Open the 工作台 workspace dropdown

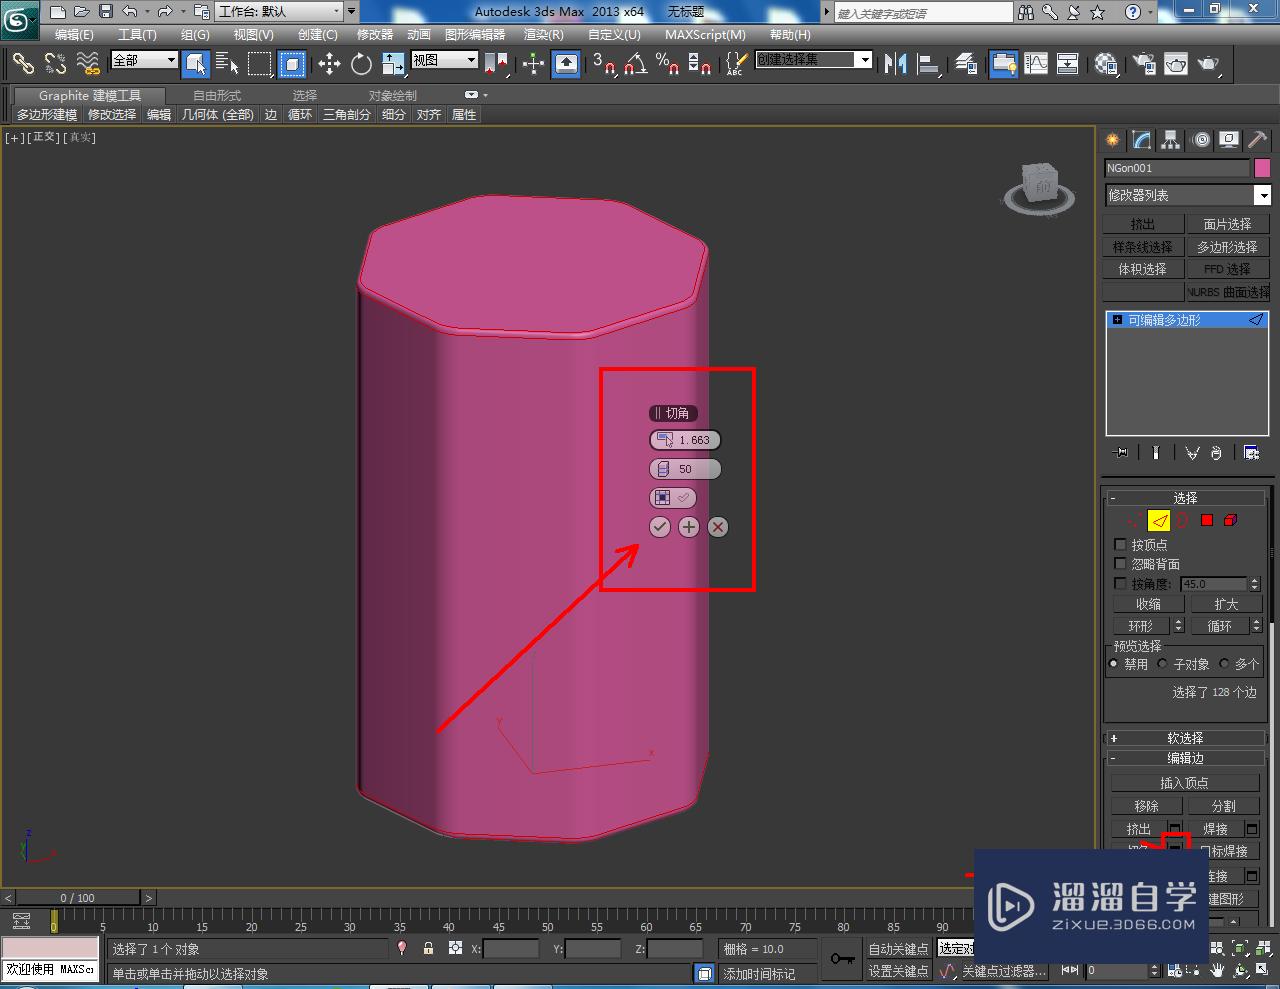(x=280, y=12)
